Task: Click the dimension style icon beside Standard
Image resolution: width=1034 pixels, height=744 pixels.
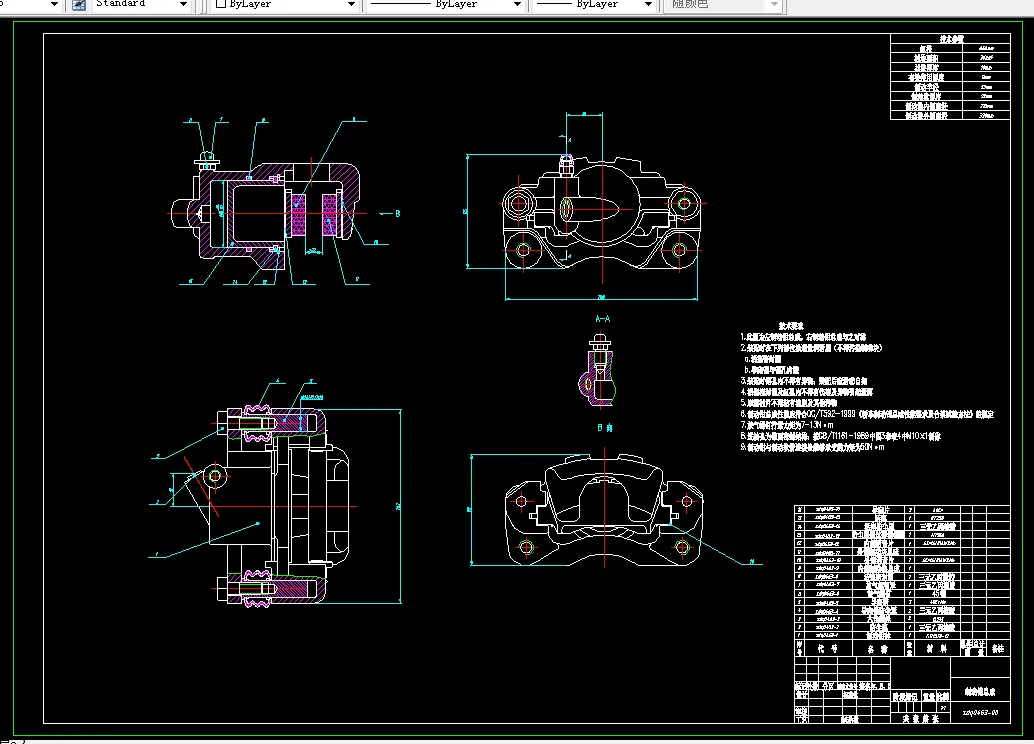Action: [78, 5]
